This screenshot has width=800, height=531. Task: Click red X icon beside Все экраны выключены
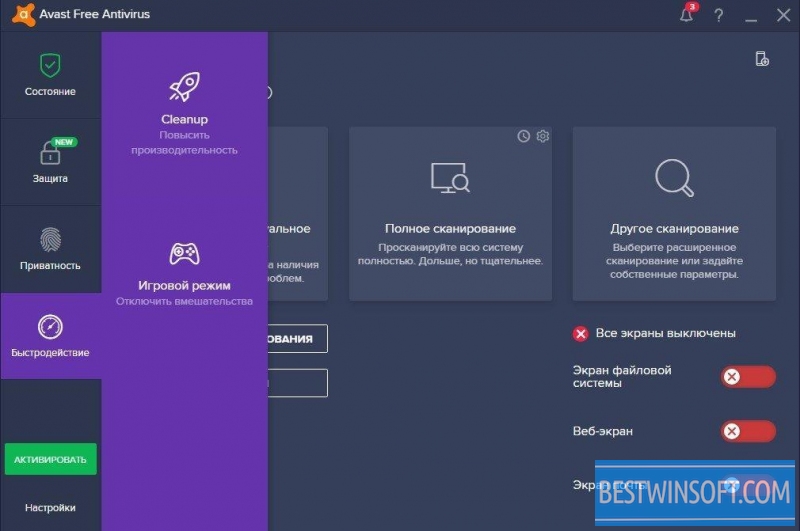click(580, 334)
